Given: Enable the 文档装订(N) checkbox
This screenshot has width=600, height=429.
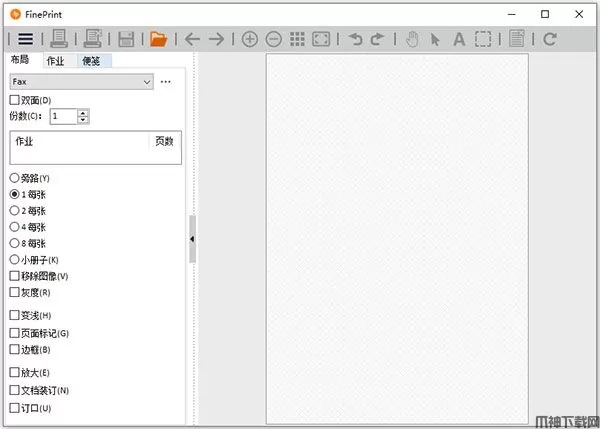Looking at the screenshot, I should tap(15, 390).
